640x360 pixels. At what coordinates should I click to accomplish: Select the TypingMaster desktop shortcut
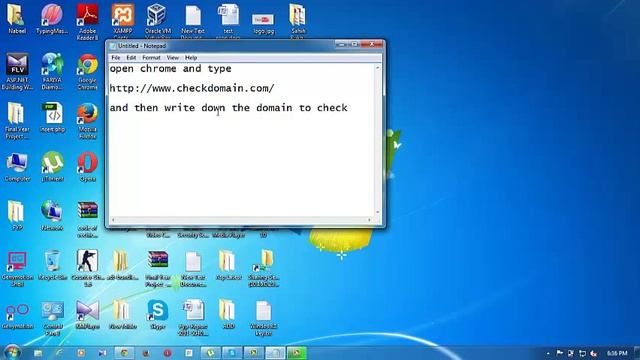click(x=52, y=19)
